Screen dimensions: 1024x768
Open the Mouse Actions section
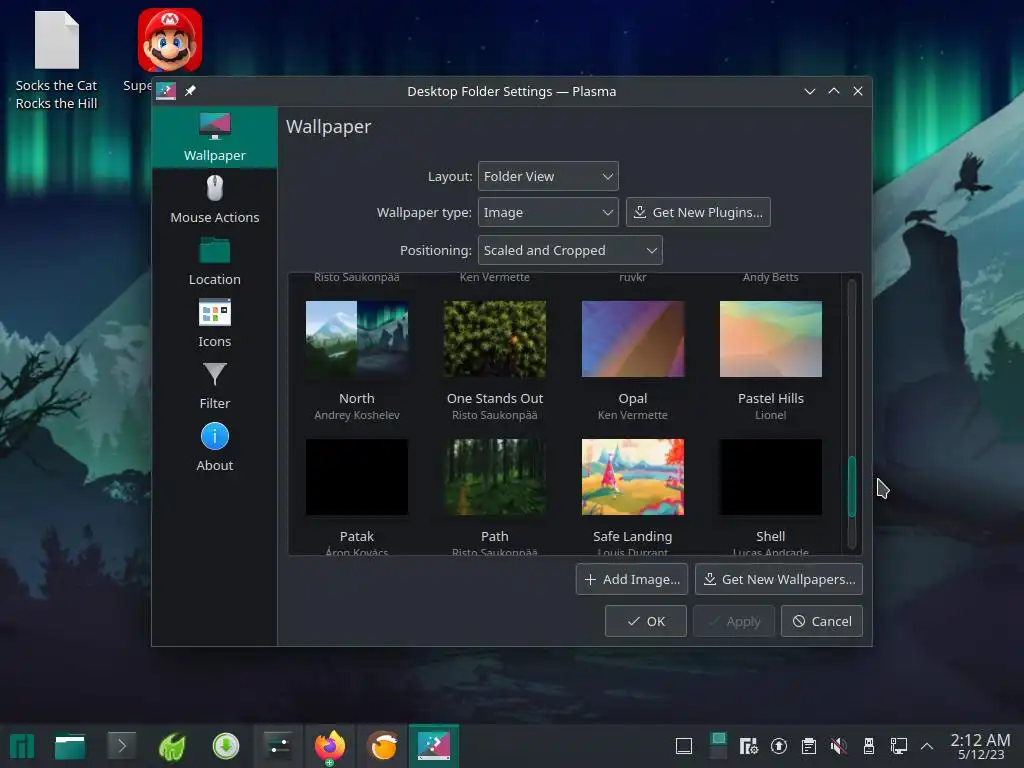(214, 199)
